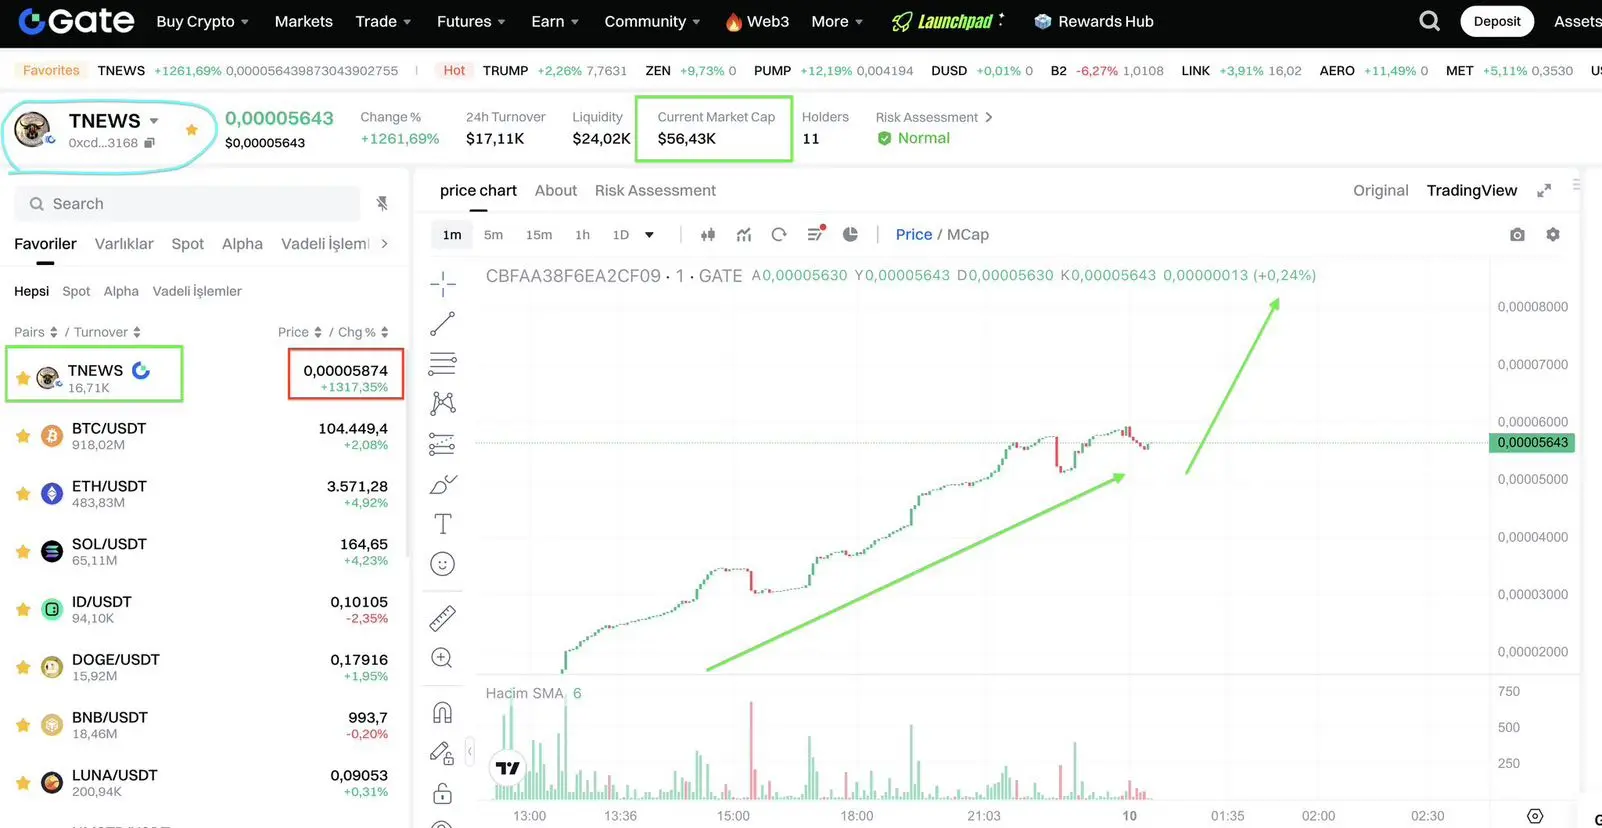The width and height of the screenshot is (1602, 828).
Task: Click the magnet snap tool
Action: pos(442,712)
